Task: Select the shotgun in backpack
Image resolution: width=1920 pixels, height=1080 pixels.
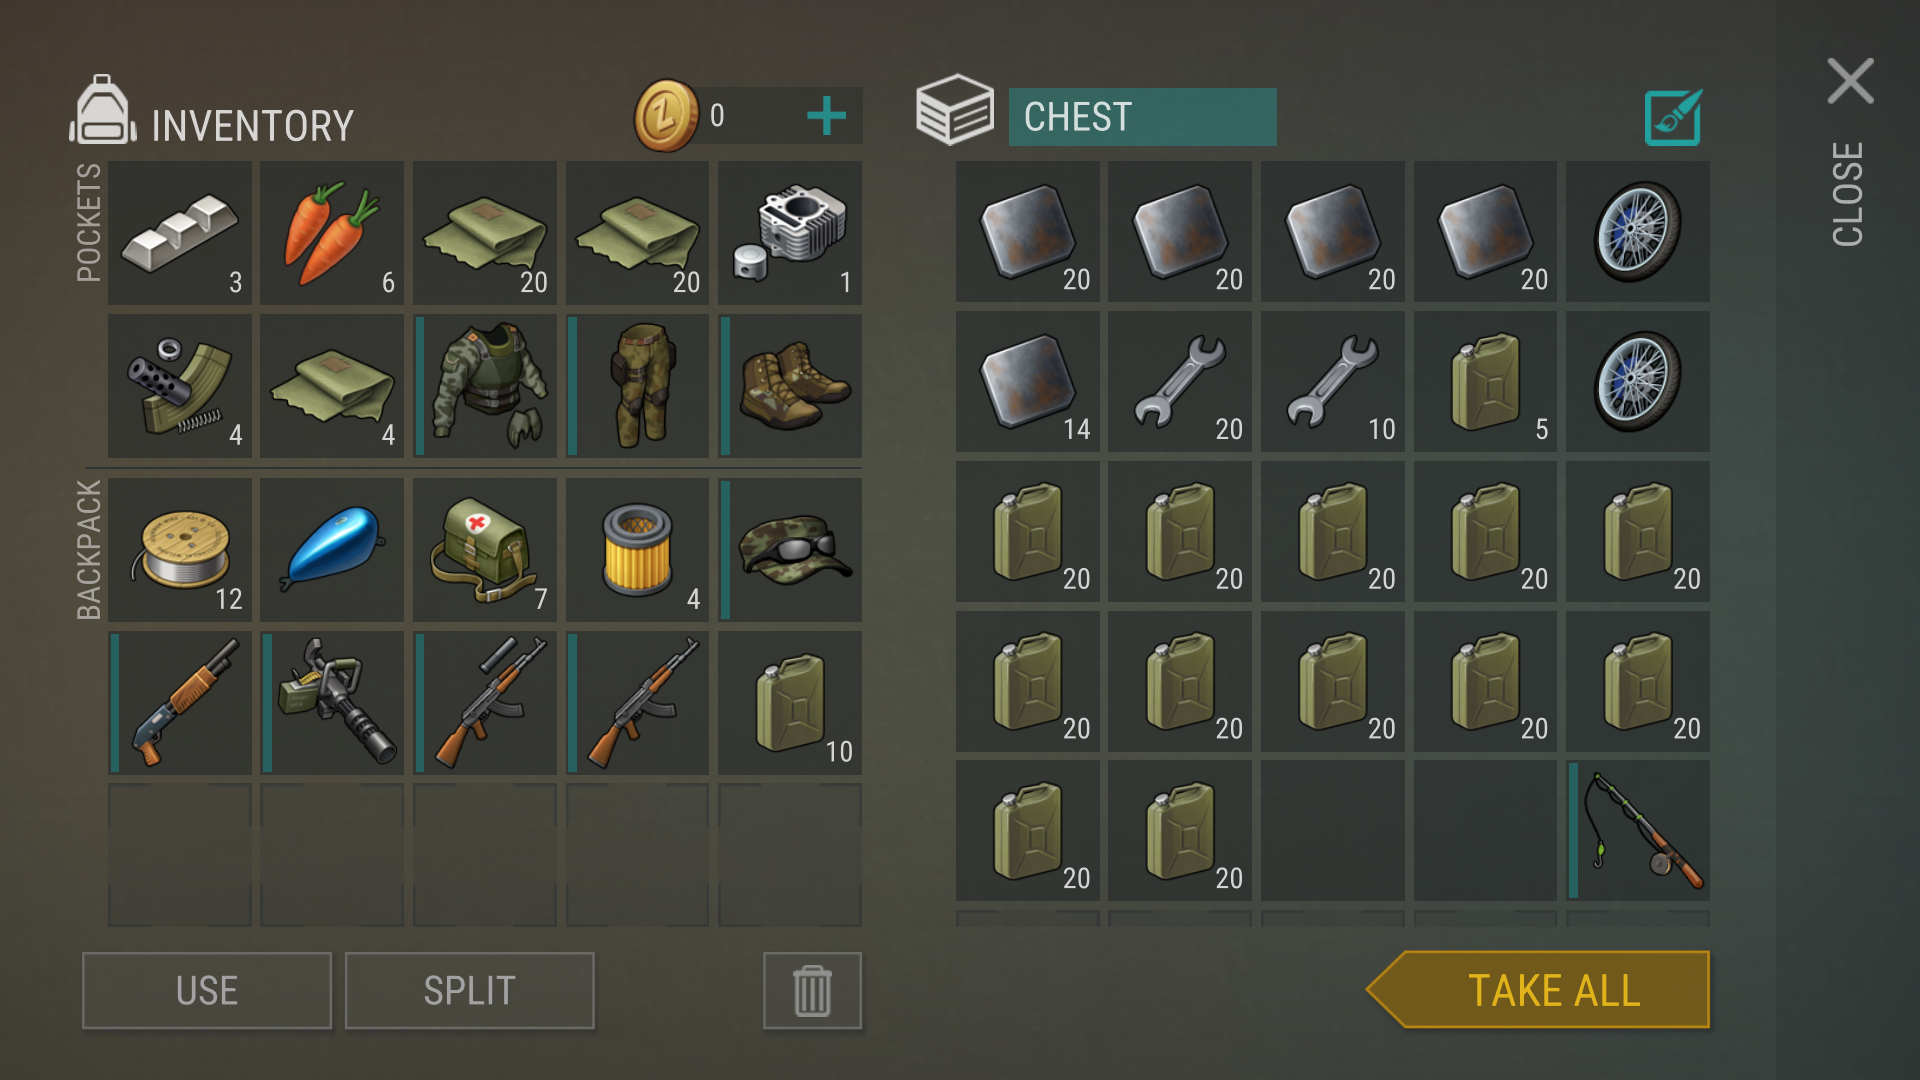Action: point(180,703)
